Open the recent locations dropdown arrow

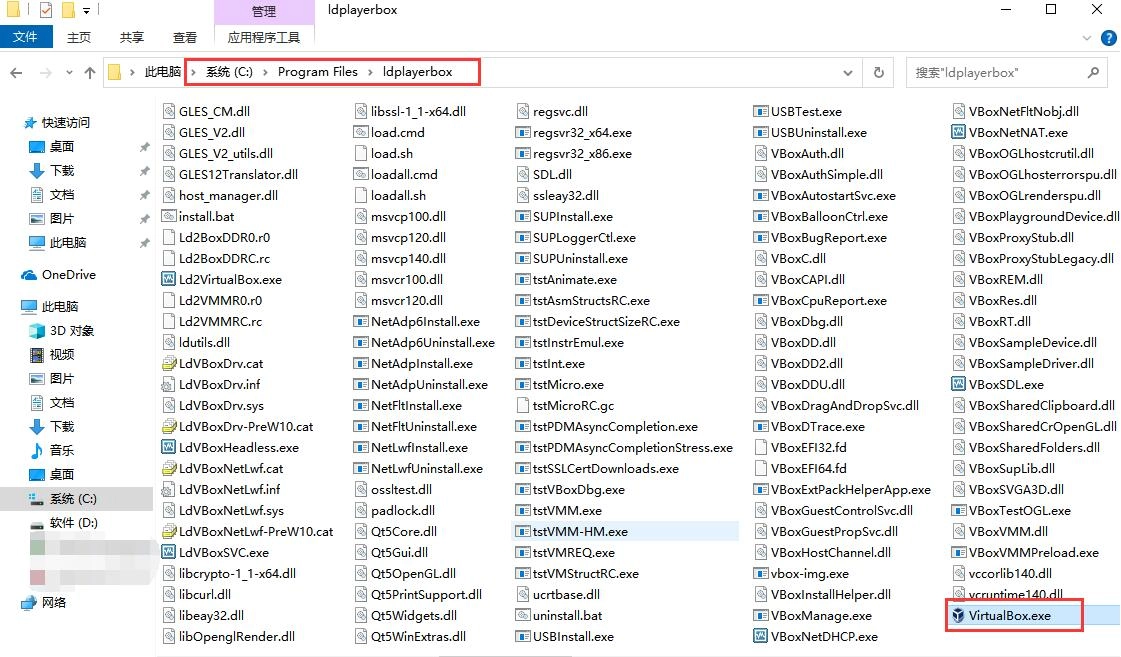coord(69,73)
